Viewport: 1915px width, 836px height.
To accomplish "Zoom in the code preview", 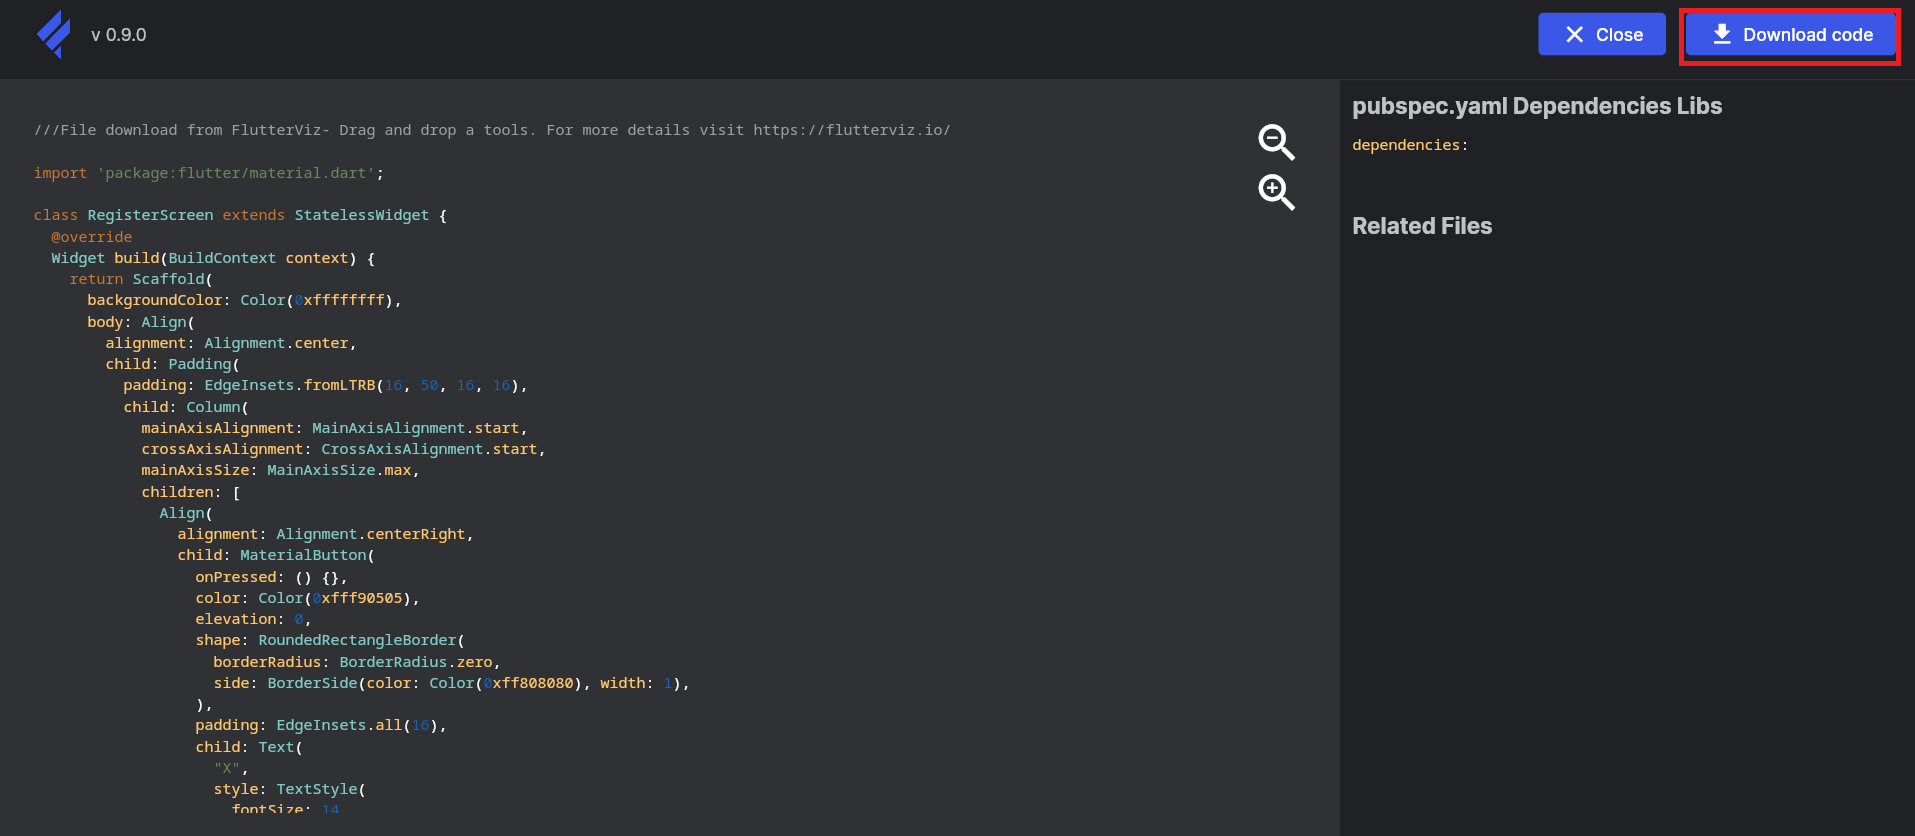I will [1276, 192].
